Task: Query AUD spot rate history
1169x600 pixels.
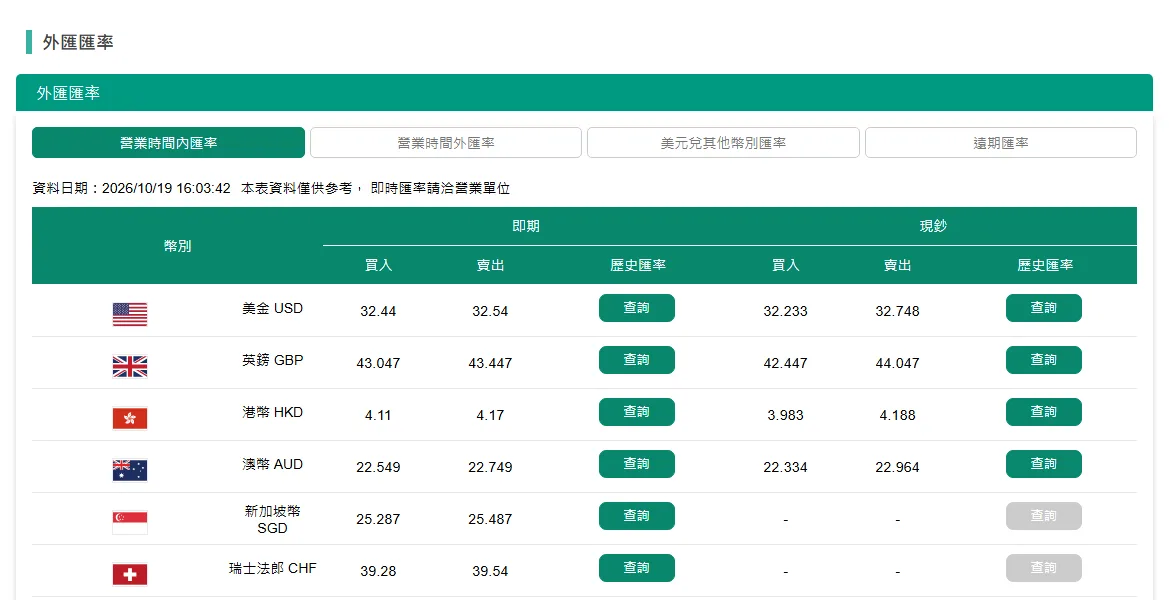Action: [637, 464]
